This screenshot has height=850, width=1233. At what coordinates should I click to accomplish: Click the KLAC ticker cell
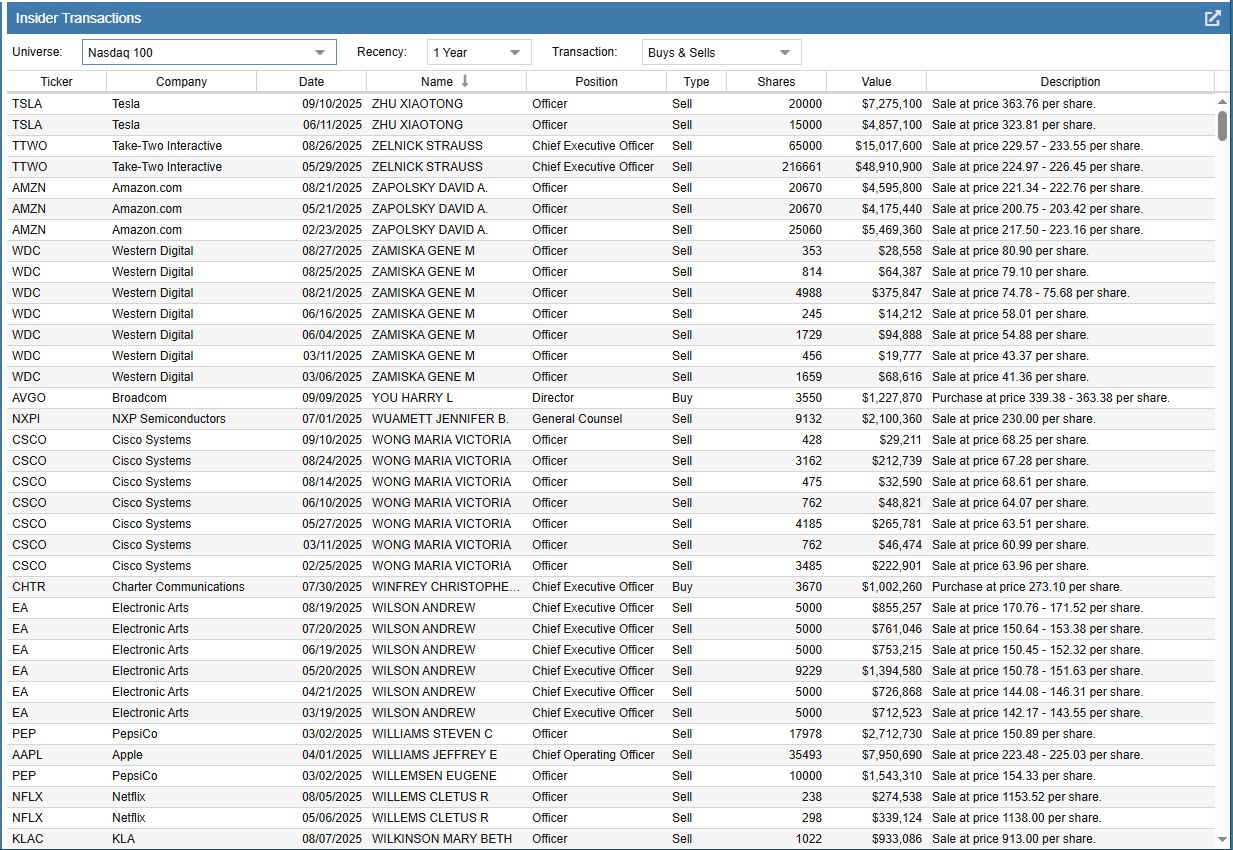click(28, 839)
